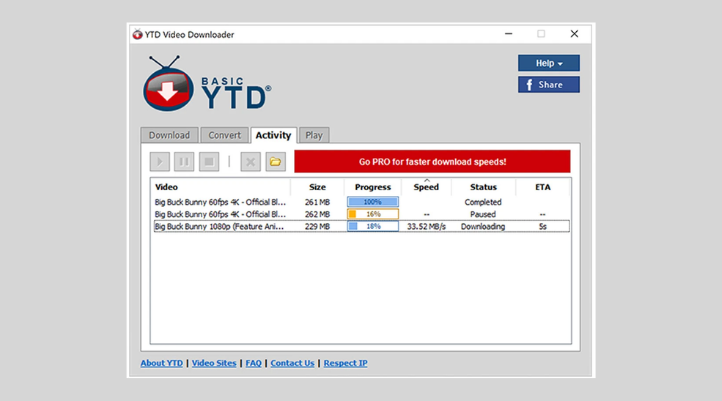Select the Paused Big Buck Bunny 60fps row

click(361, 214)
